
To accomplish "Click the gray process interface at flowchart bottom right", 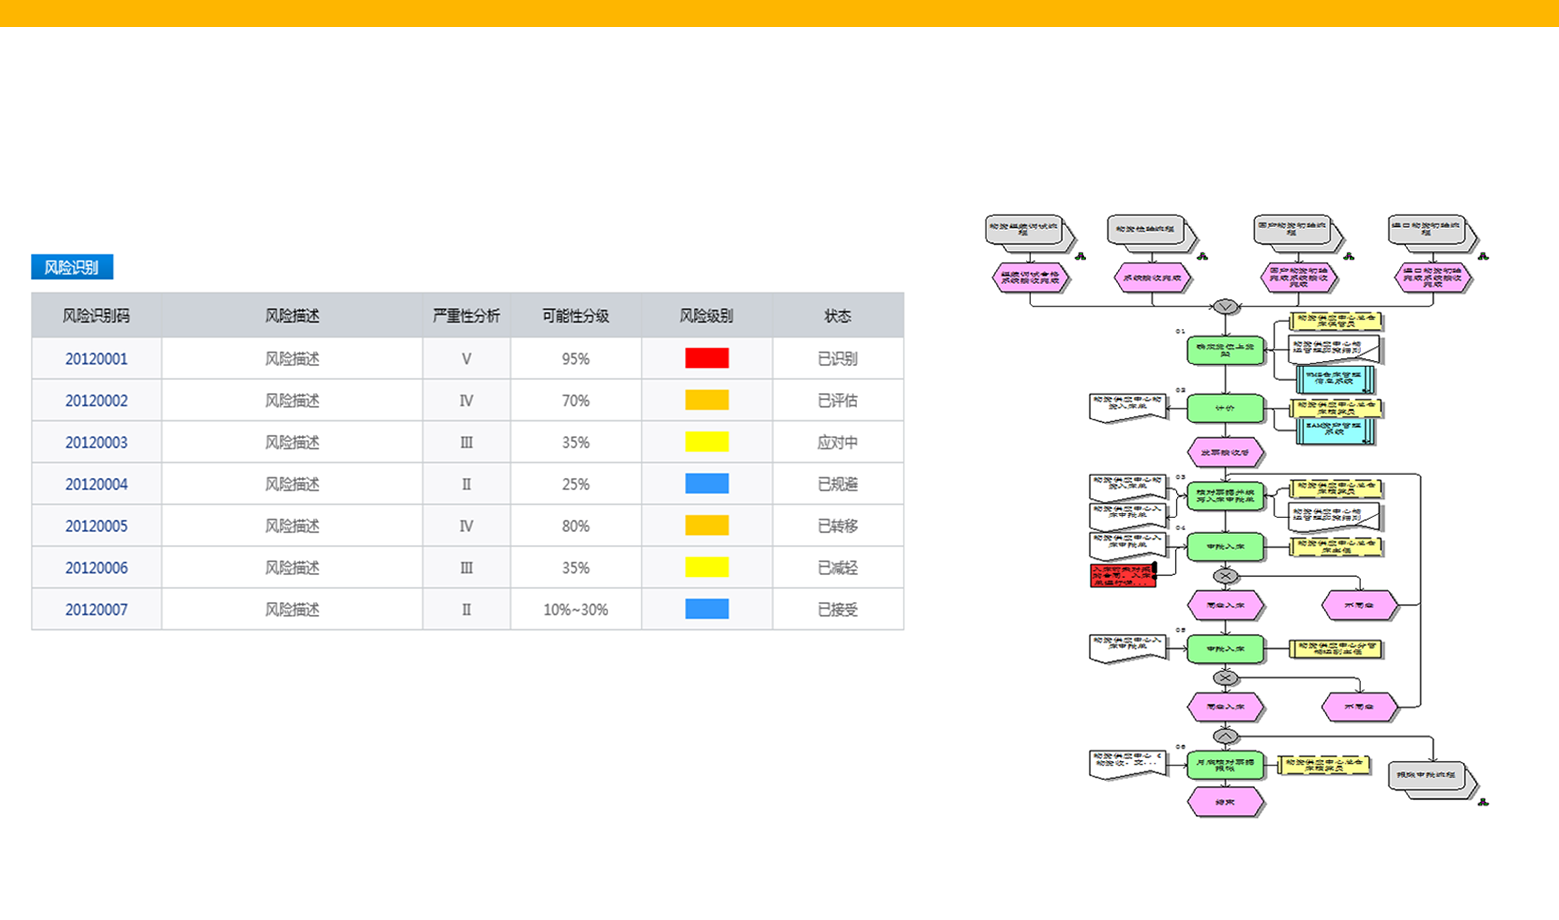I will point(1427,775).
